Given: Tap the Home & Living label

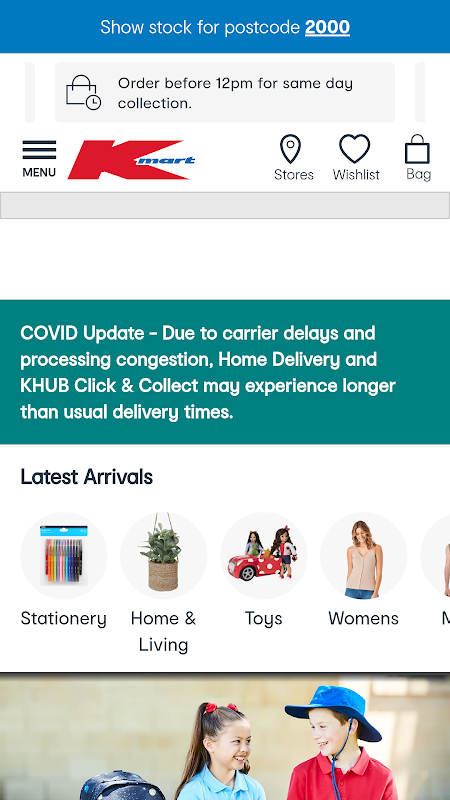Looking at the screenshot, I should [164, 631].
